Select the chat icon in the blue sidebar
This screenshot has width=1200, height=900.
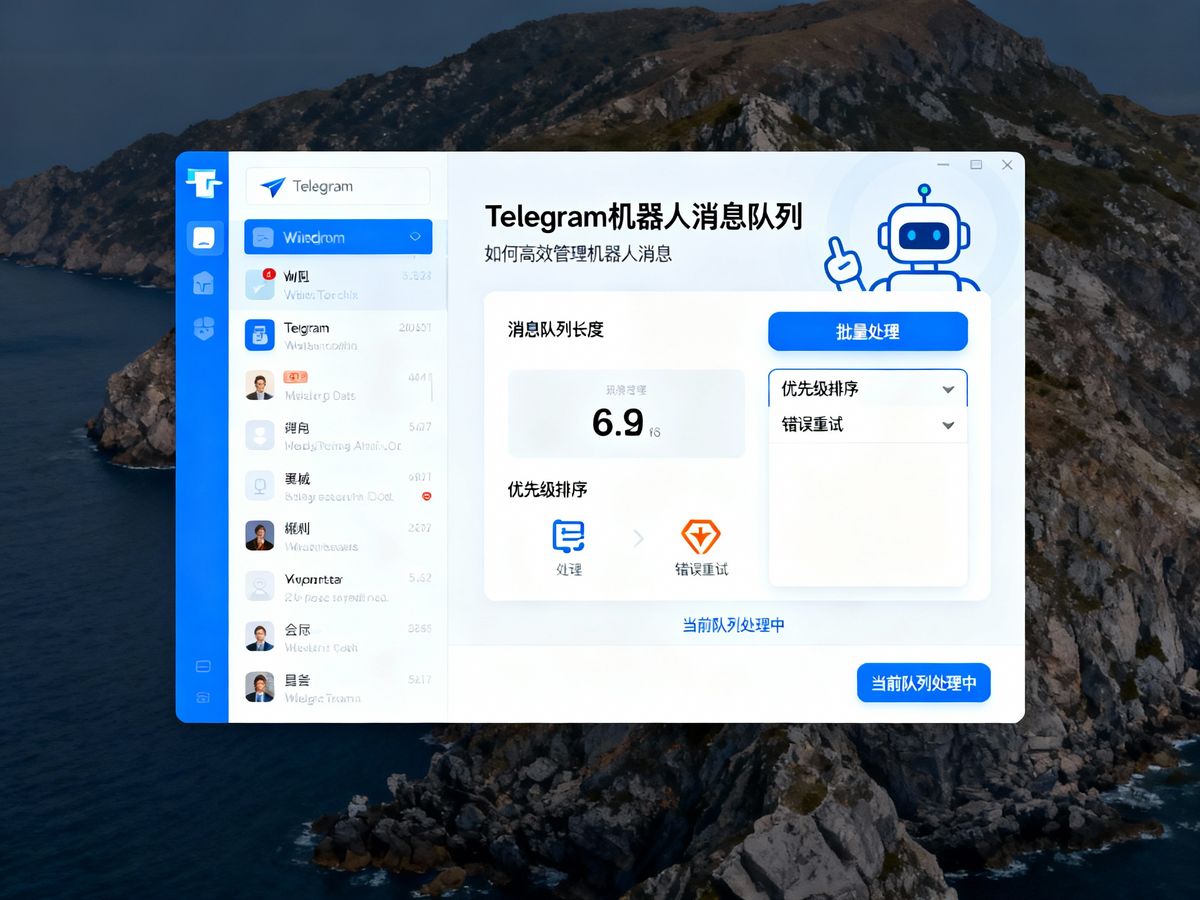[204, 238]
